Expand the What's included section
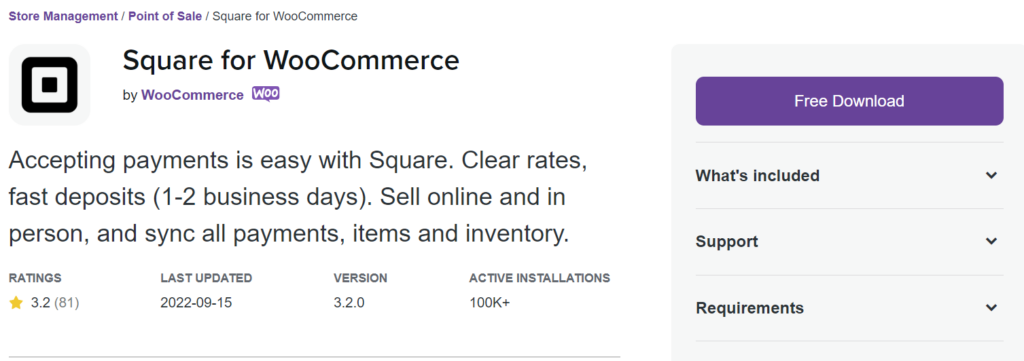This screenshot has width=1024, height=361. pos(849,176)
